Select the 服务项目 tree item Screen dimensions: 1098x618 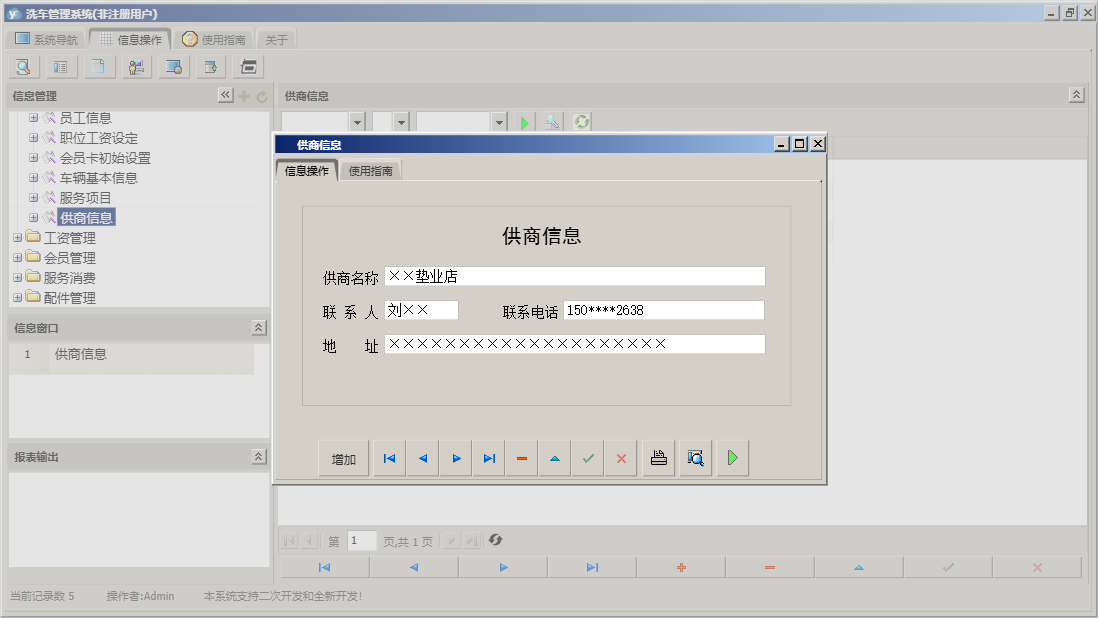(85, 198)
